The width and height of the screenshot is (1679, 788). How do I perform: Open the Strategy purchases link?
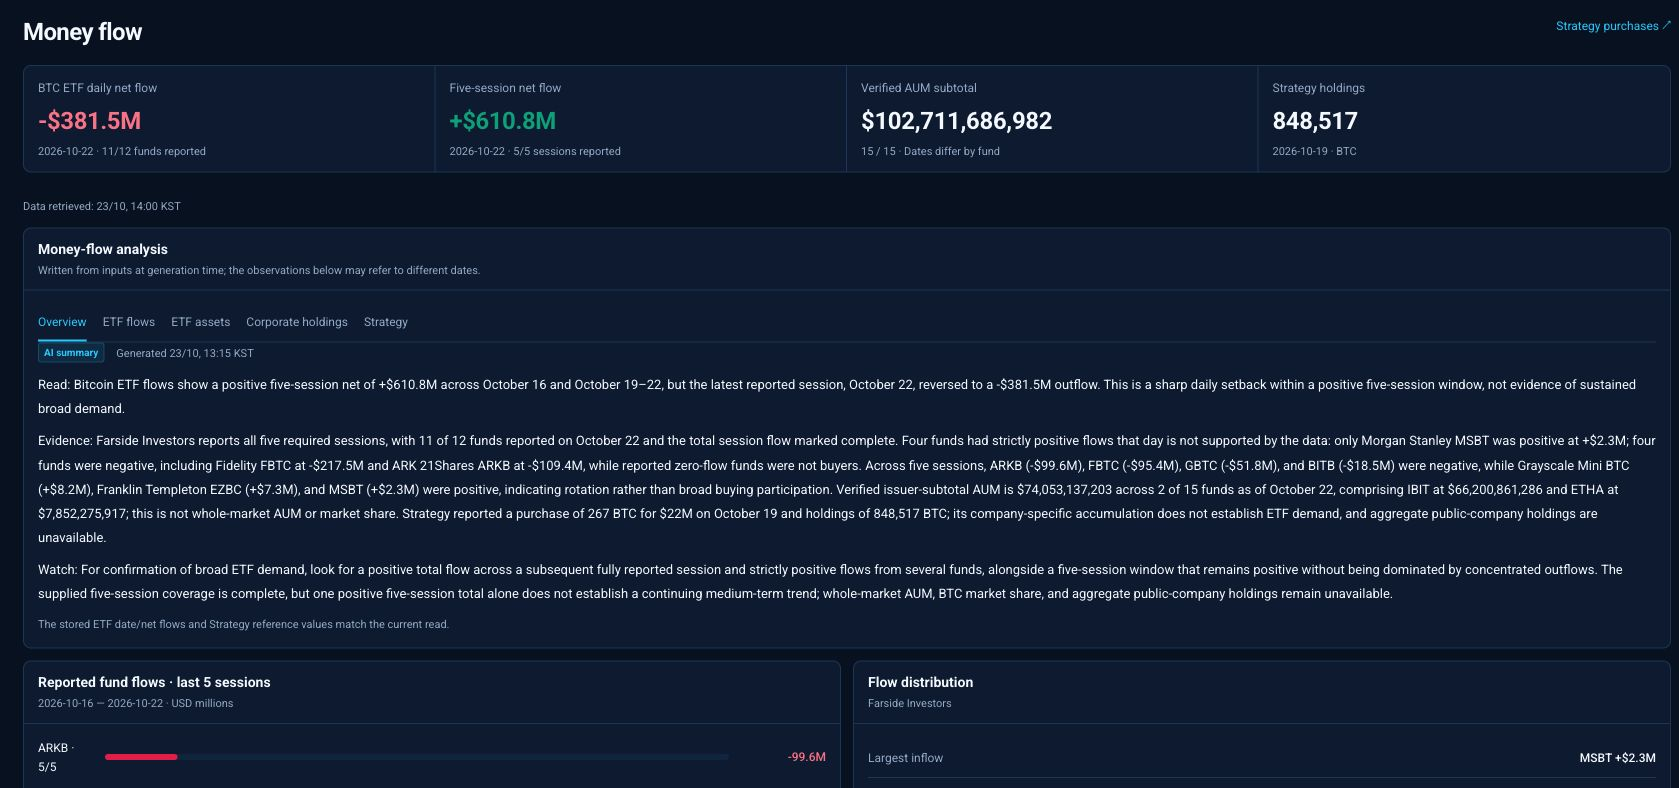[x=1612, y=26]
